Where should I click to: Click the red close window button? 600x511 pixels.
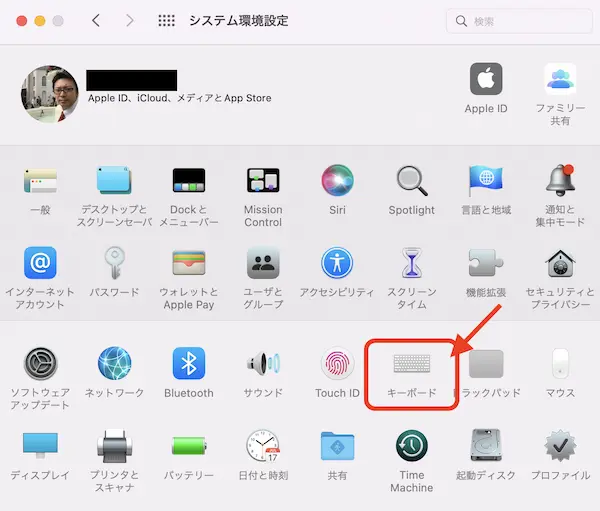click(x=22, y=21)
